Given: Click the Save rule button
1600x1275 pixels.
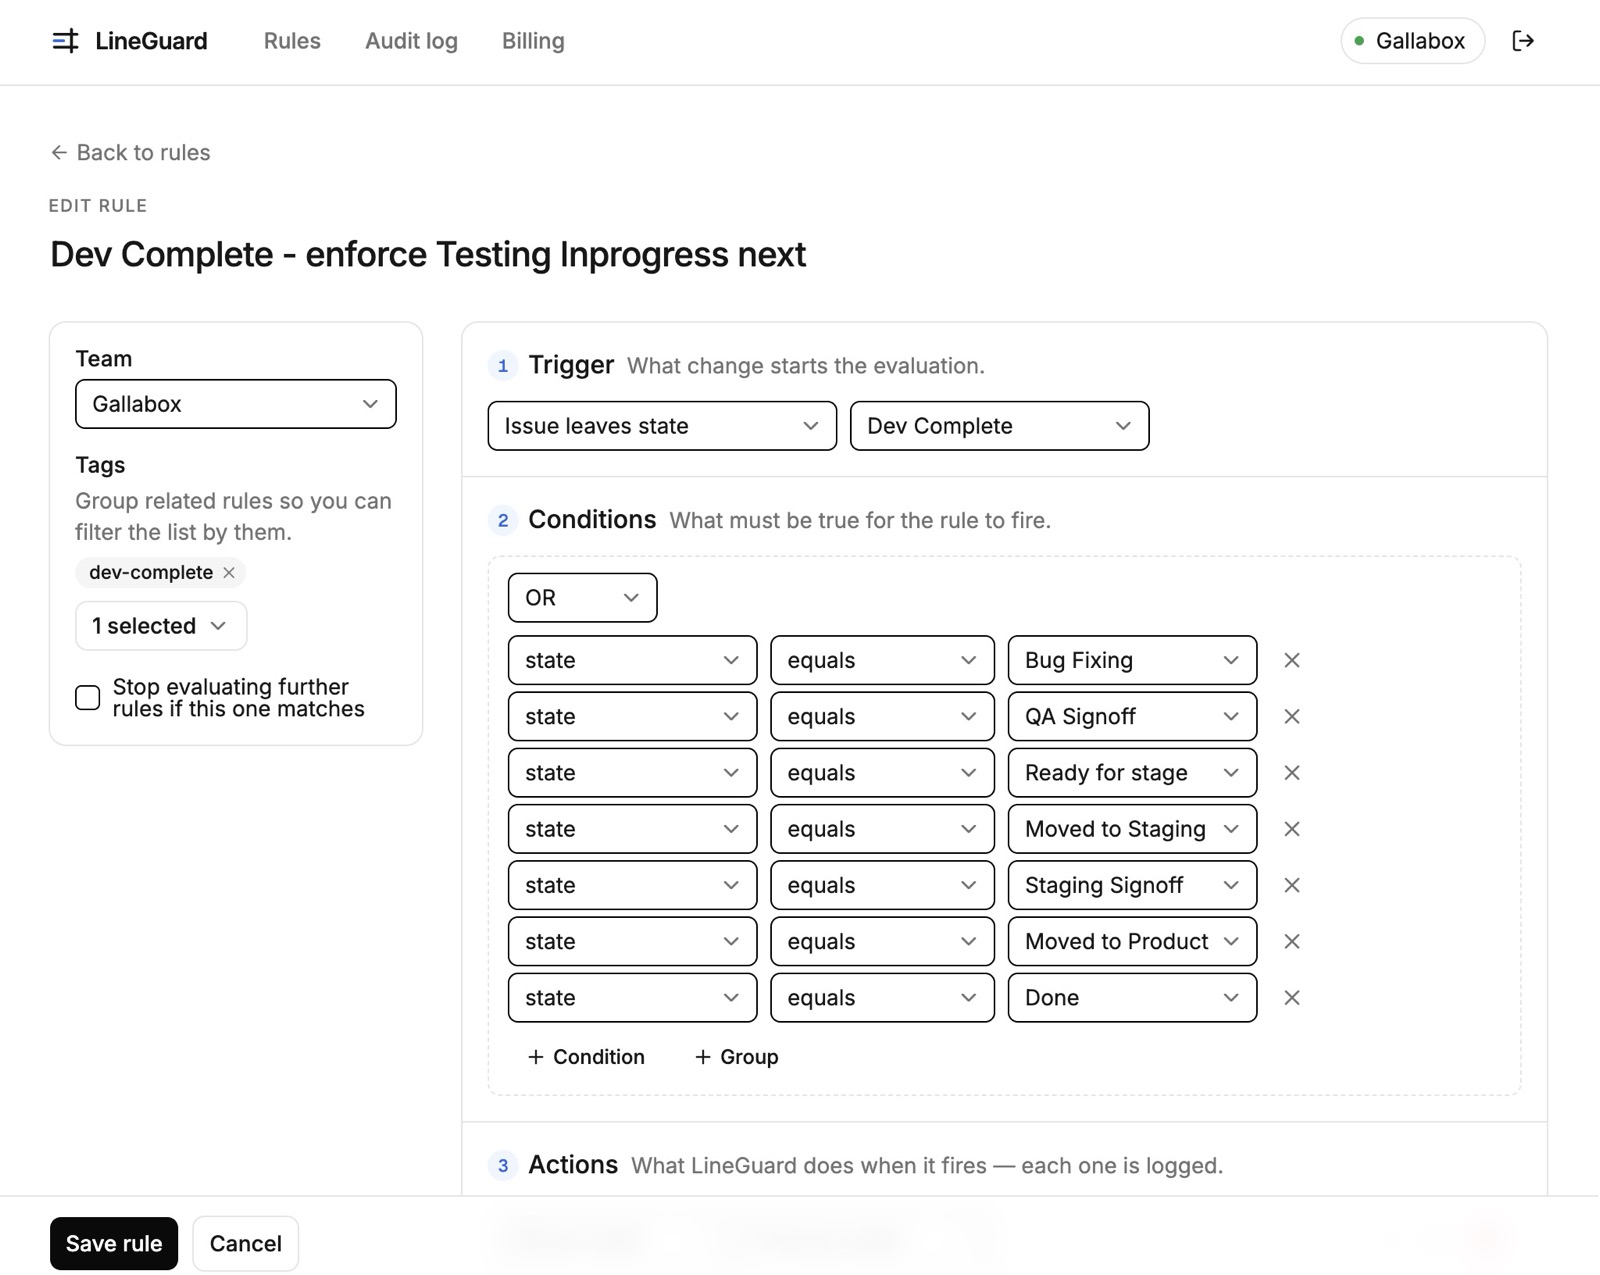Looking at the screenshot, I should click(114, 1244).
